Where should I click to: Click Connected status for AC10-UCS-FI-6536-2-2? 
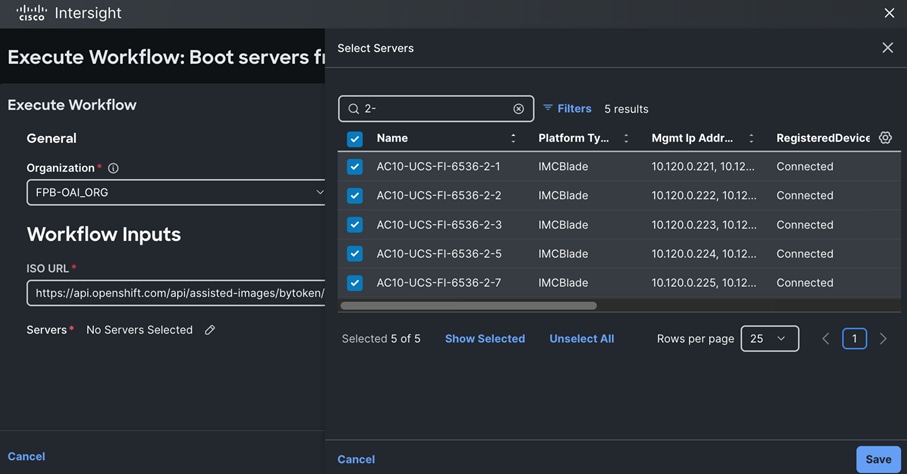(x=805, y=196)
